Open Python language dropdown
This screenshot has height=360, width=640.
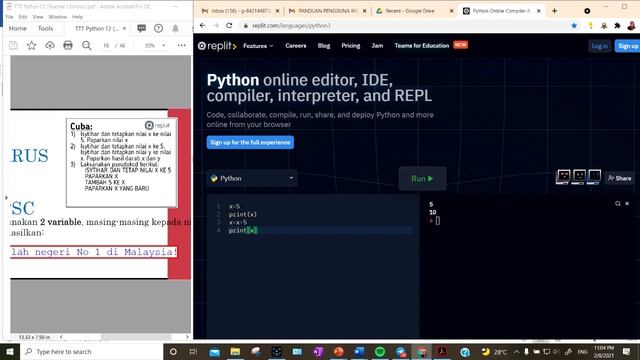[252, 178]
